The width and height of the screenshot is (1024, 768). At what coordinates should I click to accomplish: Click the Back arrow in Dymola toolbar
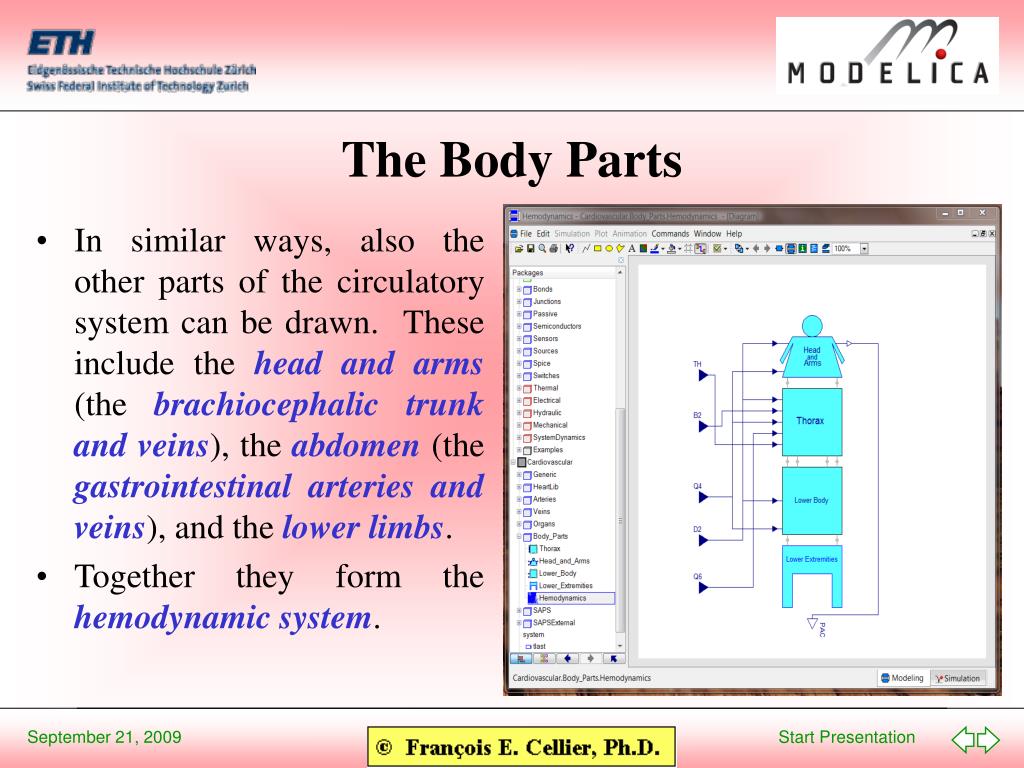coord(756,248)
